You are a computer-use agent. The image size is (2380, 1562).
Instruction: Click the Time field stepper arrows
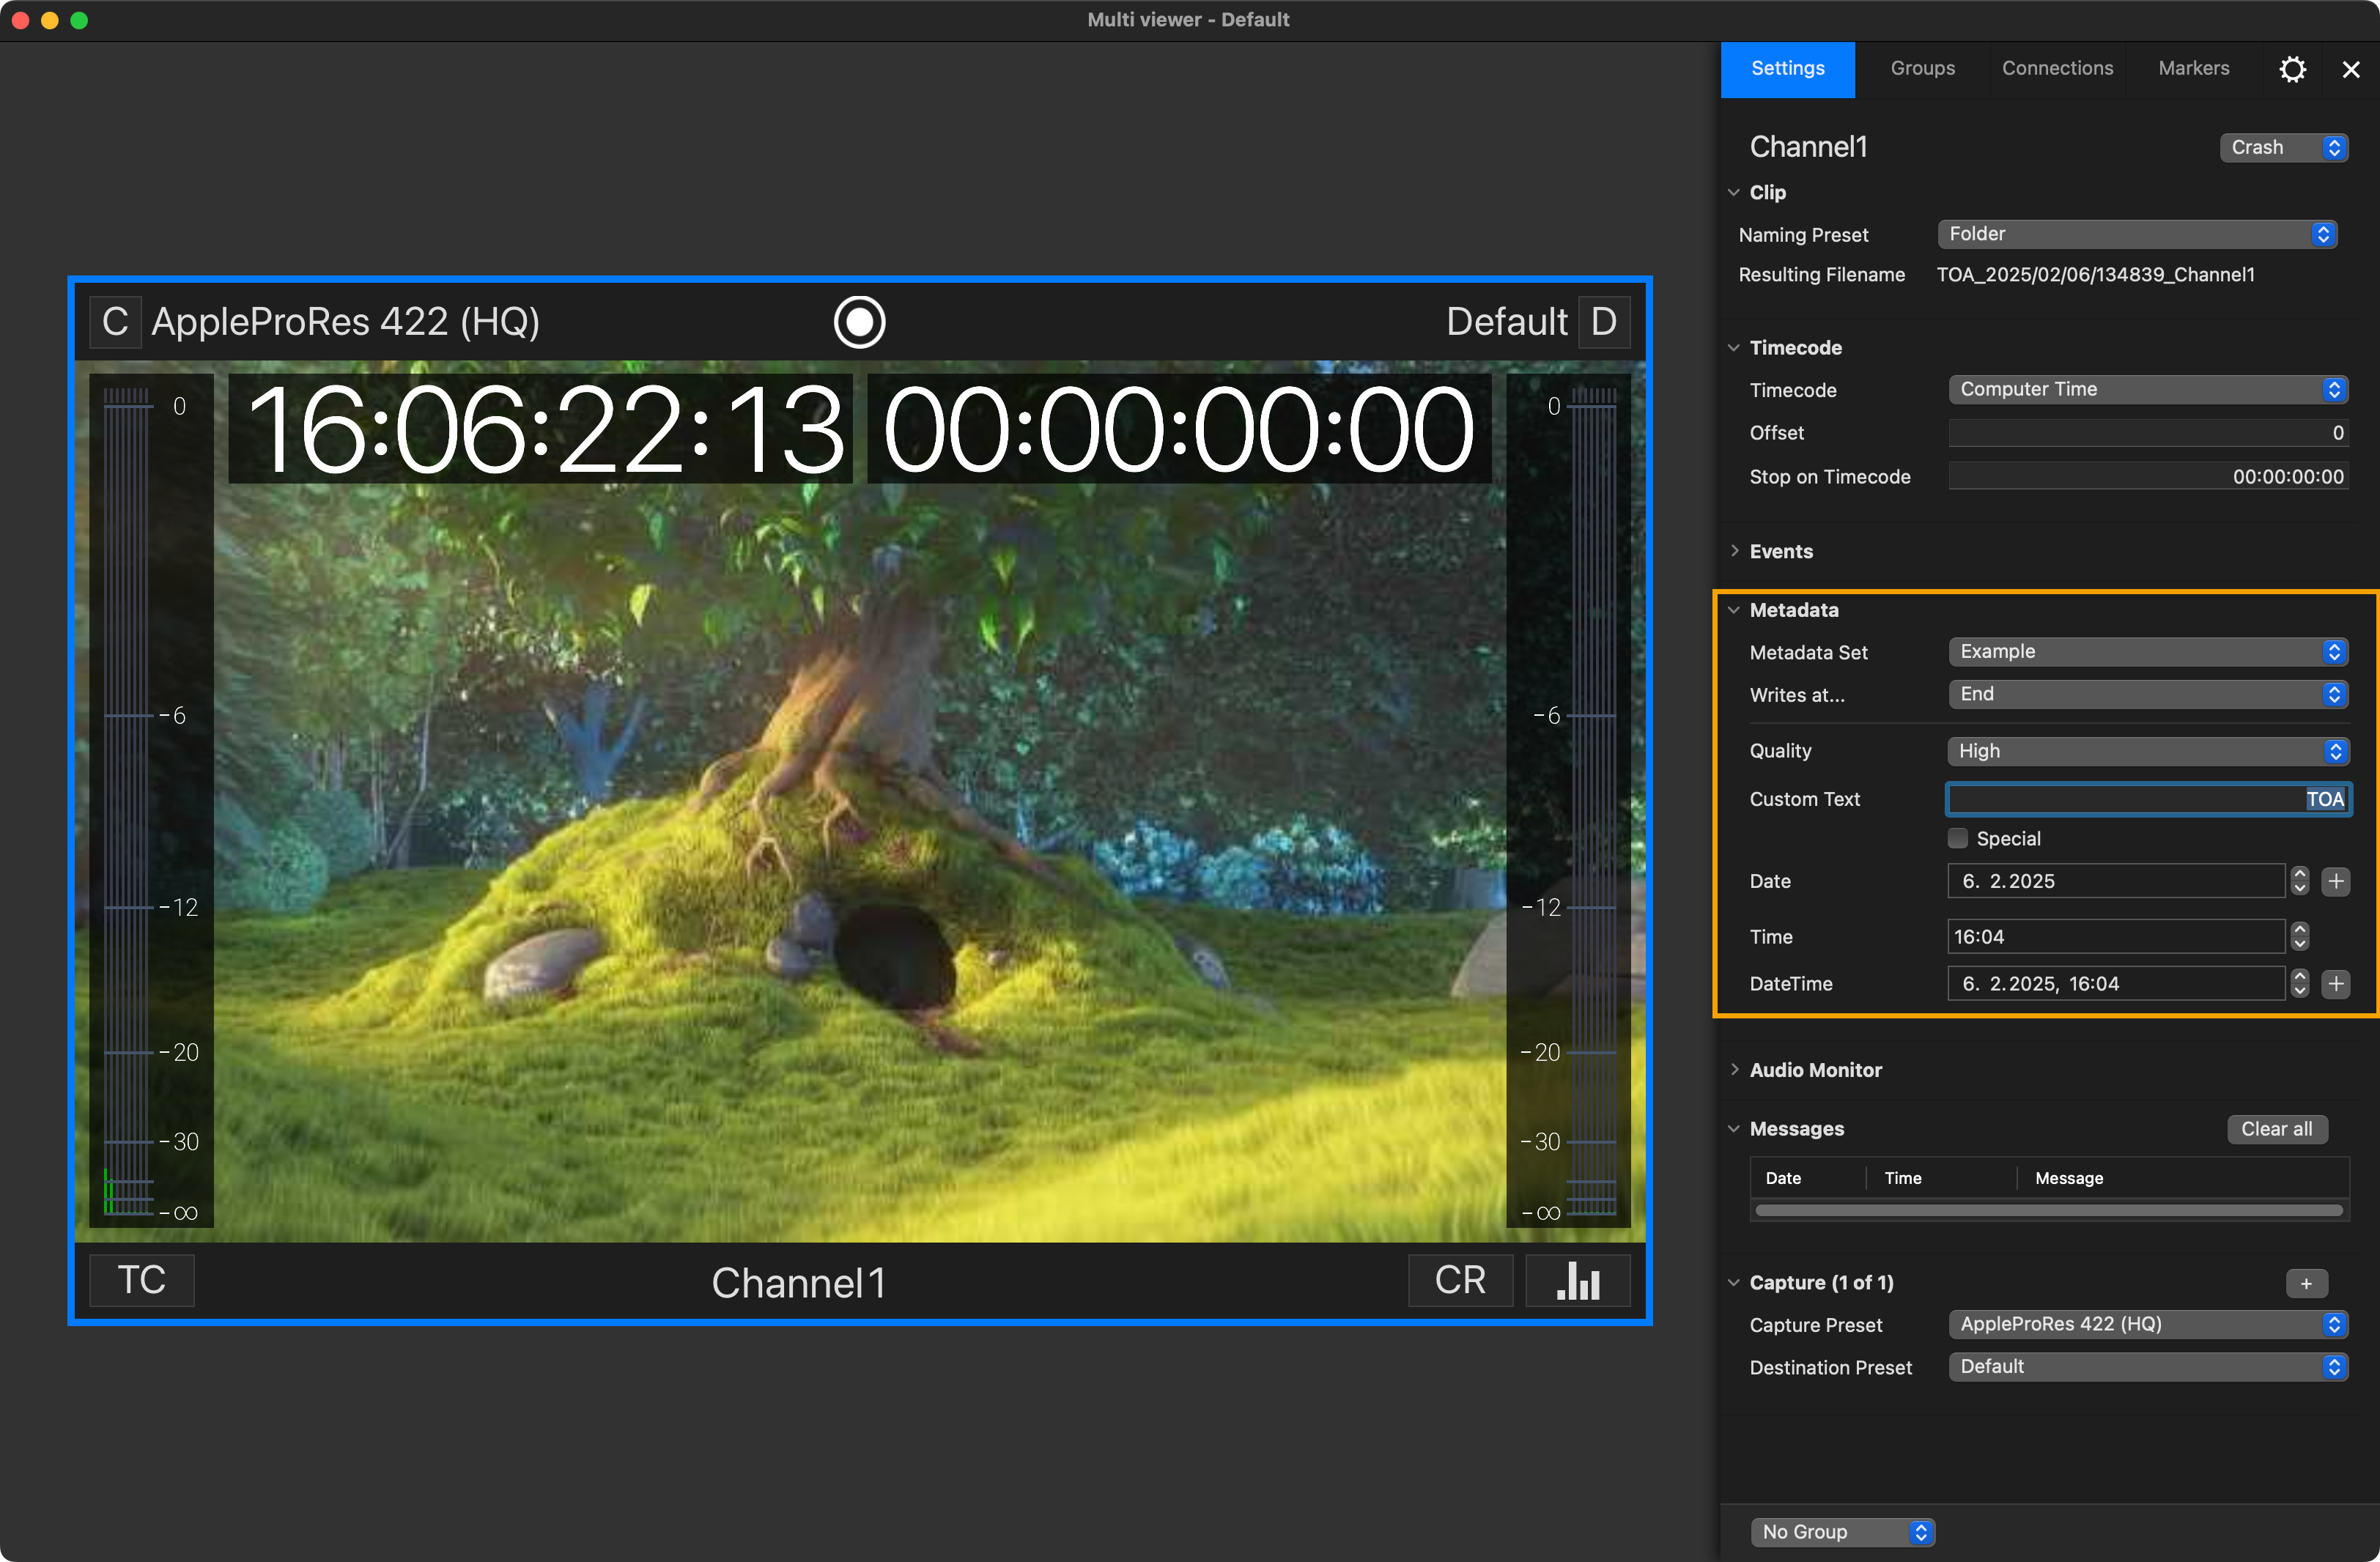click(x=2299, y=937)
